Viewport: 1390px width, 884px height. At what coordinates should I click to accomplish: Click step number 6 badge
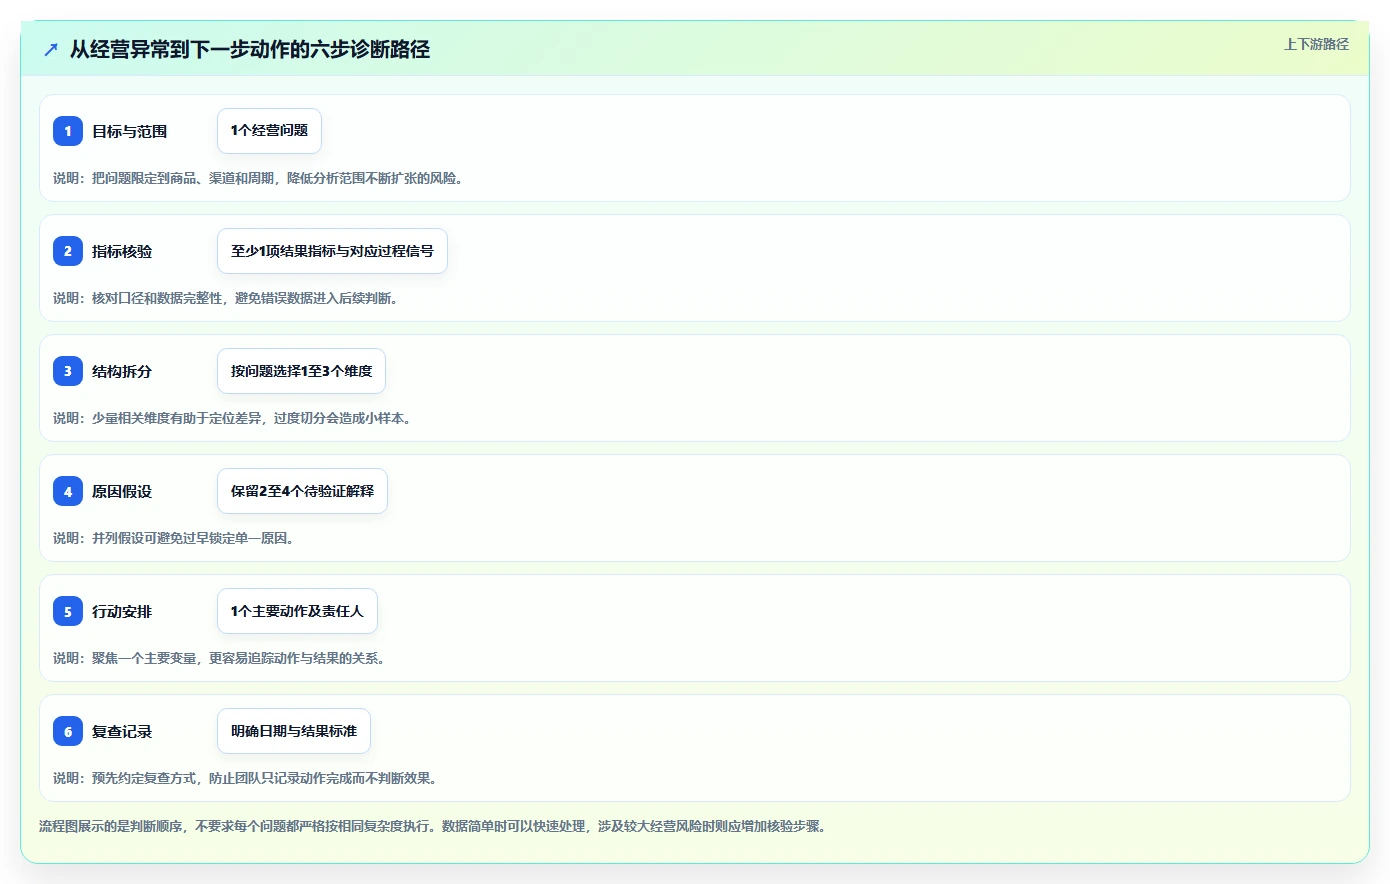(68, 731)
